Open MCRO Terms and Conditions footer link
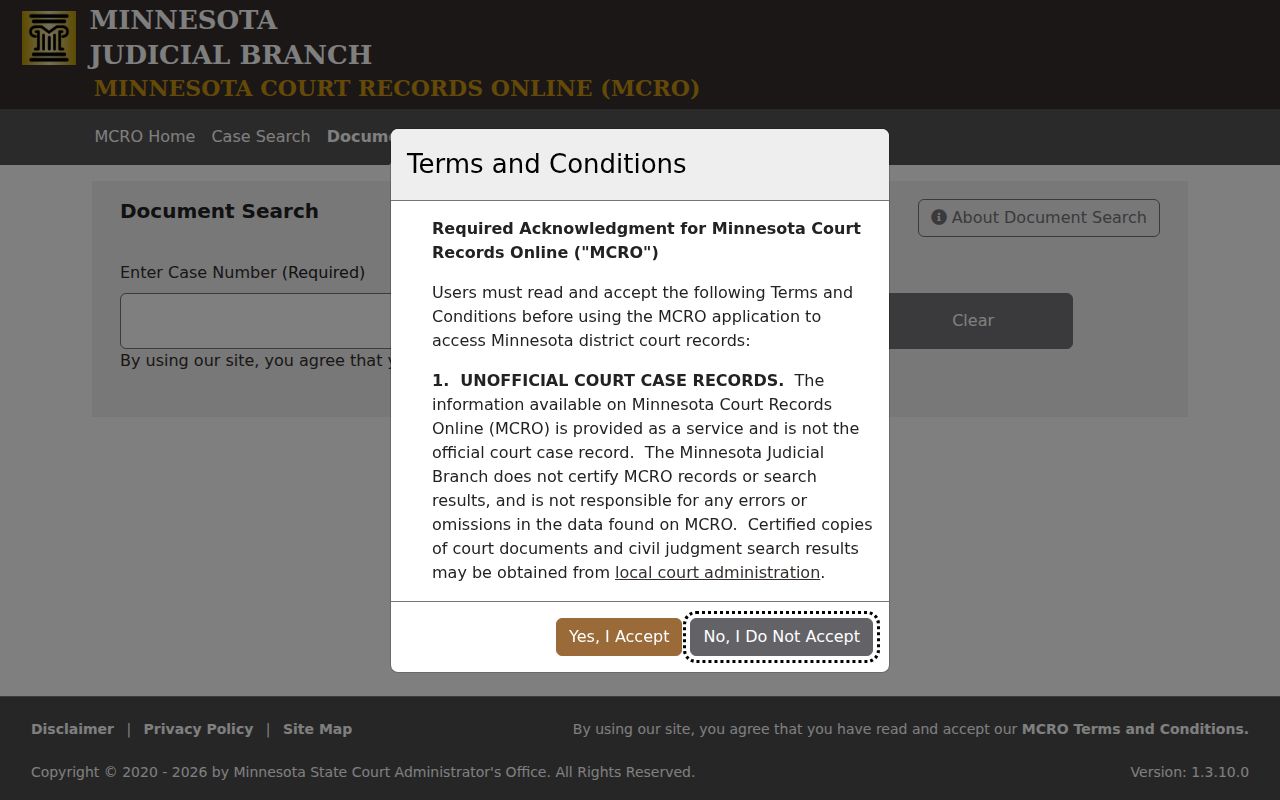This screenshot has height=800, width=1280. [1135, 729]
